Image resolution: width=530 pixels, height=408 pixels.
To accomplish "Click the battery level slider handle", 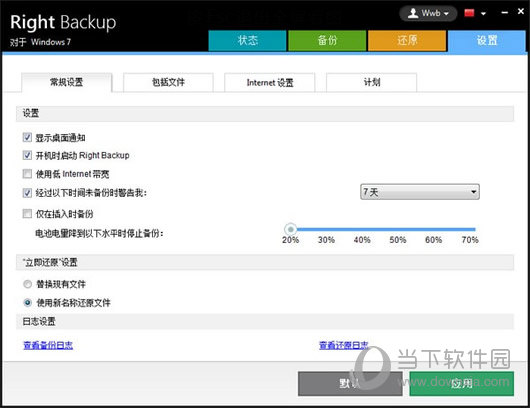I will click(x=290, y=229).
